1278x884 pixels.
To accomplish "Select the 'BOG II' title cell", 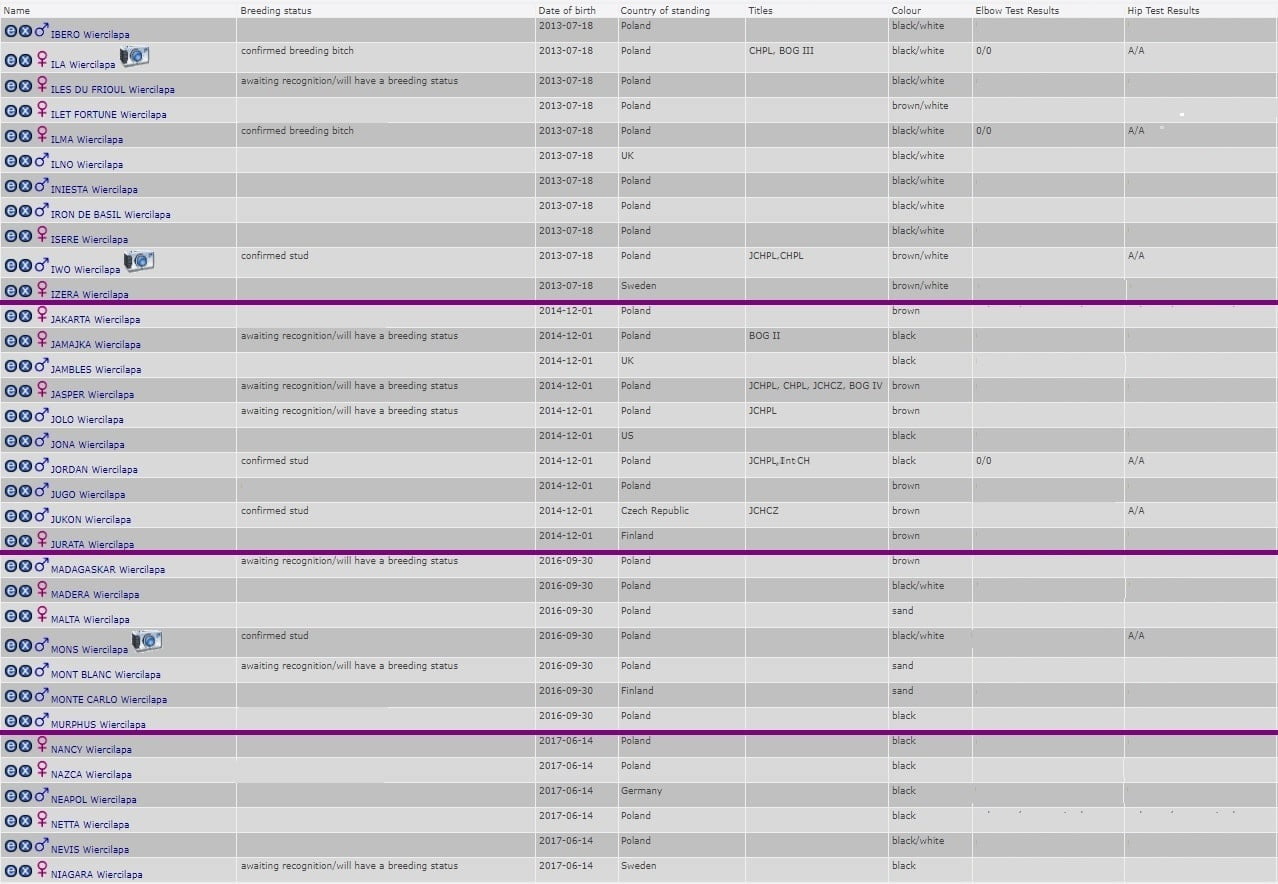I will (x=764, y=336).
